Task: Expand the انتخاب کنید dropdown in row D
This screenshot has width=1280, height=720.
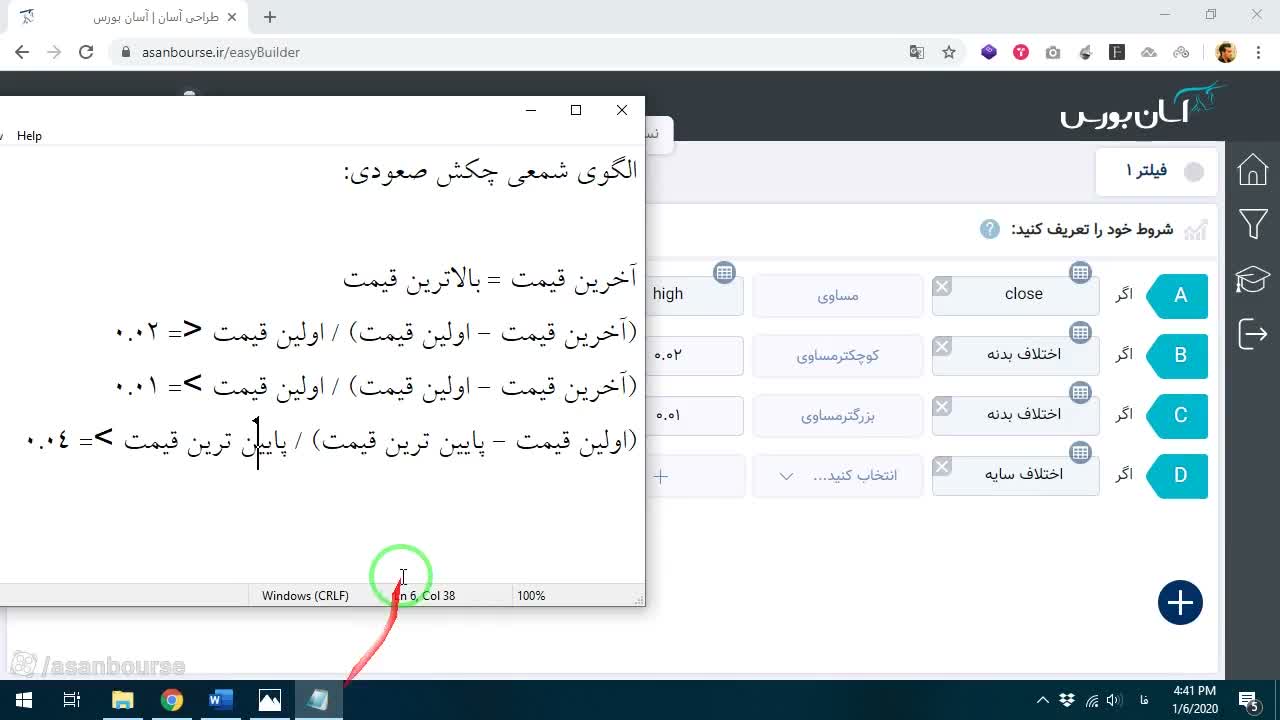Action: pos(838,475)
